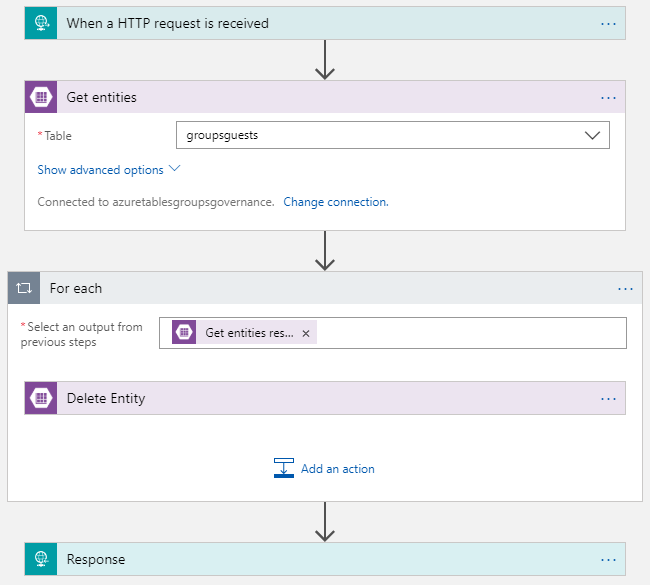Open the For each ellipsis menu
Screen dimensions: 650x585
tap(625, 289)
